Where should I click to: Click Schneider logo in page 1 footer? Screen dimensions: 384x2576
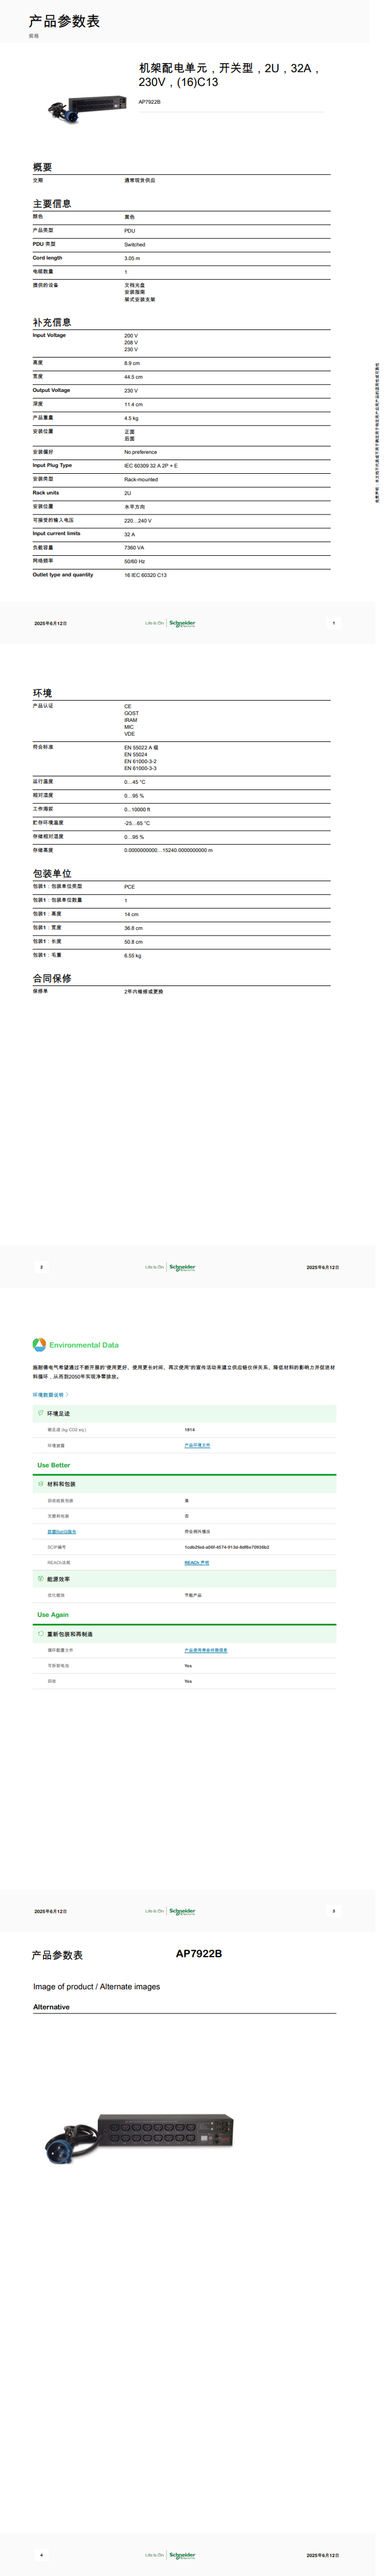point(182,623)
